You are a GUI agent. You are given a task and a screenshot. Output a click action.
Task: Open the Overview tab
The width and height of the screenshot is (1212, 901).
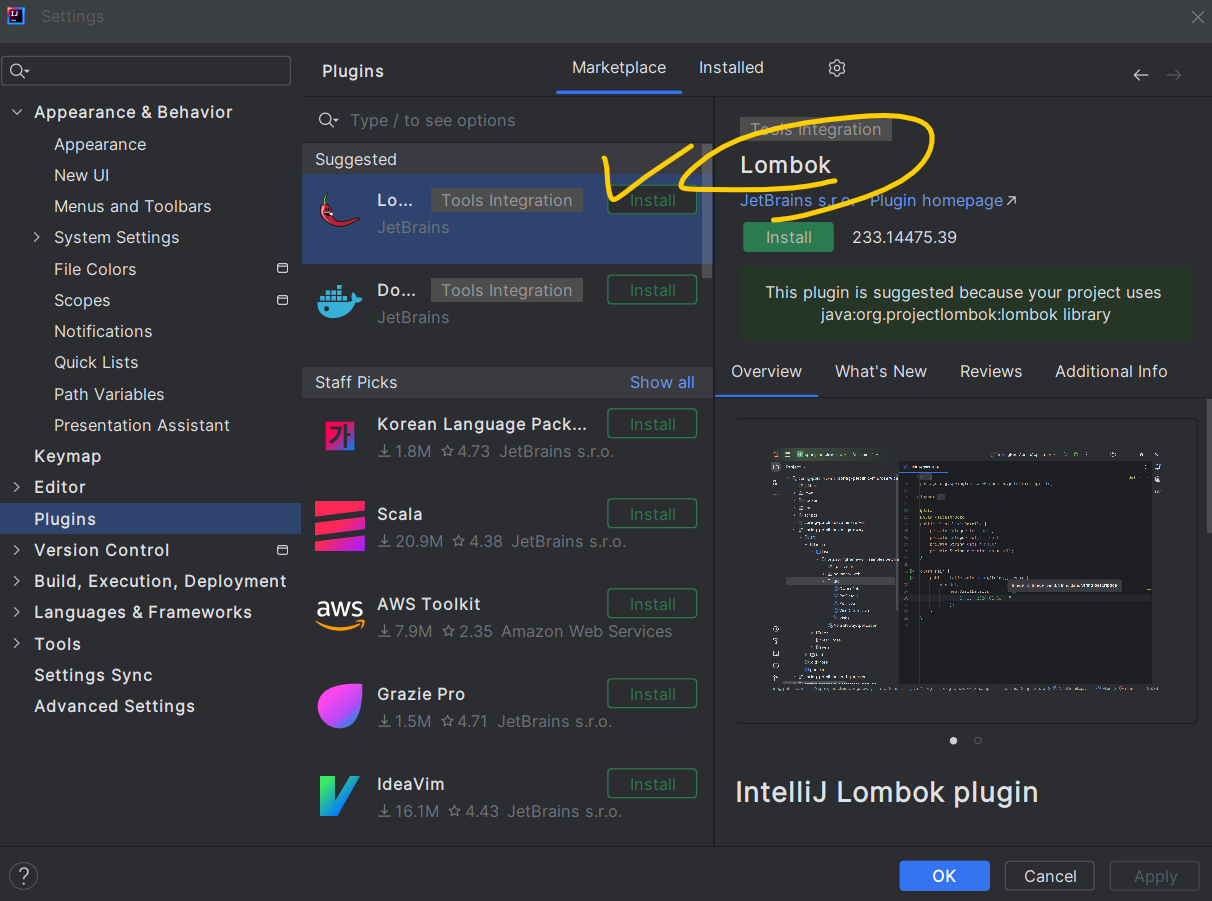pyautogui.click(x=766, y=371)
